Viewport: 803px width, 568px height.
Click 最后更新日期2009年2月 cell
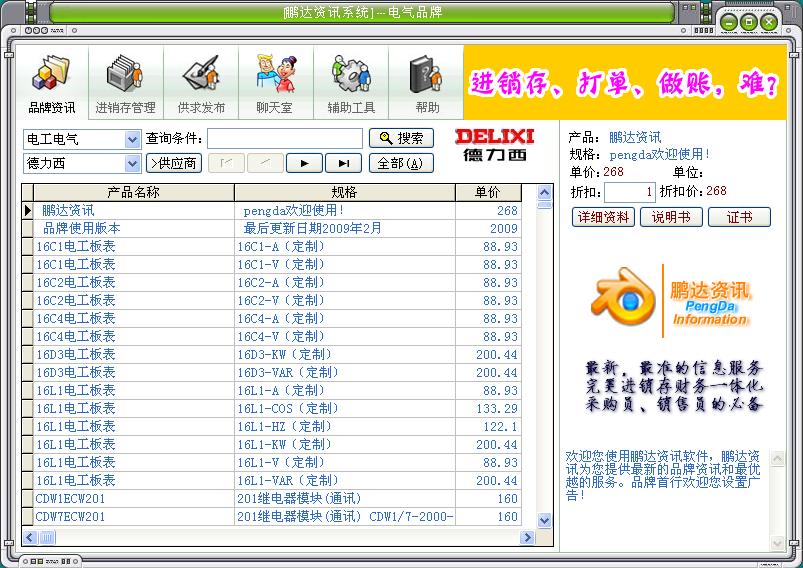pos(345,228)
